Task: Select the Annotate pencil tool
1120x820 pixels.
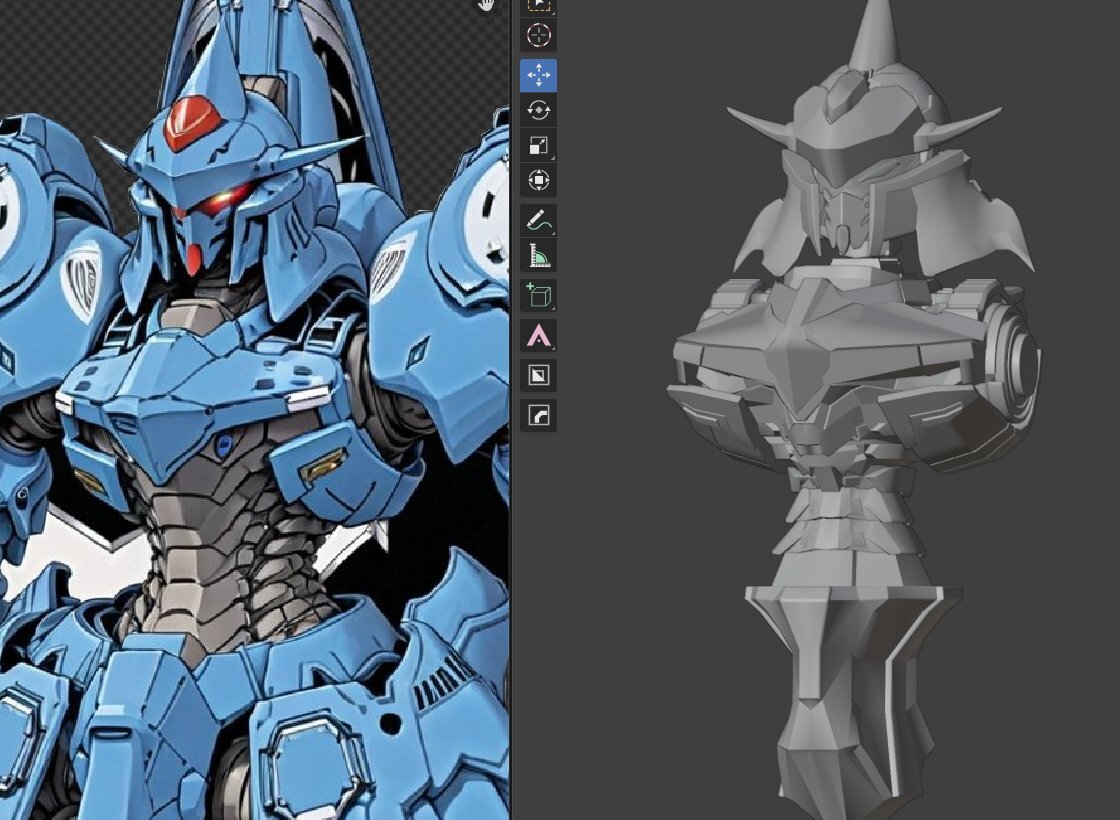Action: [539, 220]
